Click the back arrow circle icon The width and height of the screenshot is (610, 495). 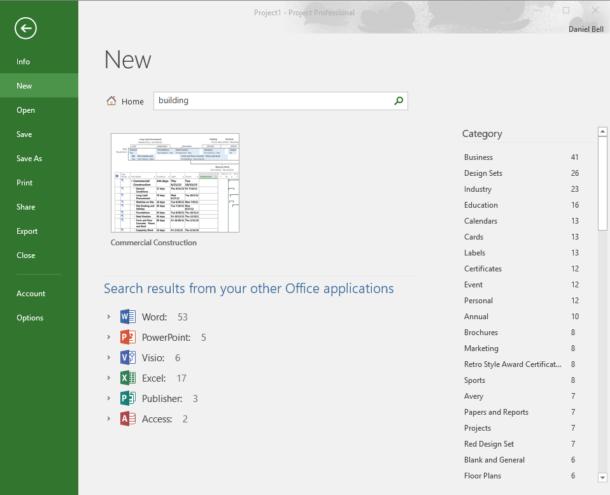coord(26,28)
